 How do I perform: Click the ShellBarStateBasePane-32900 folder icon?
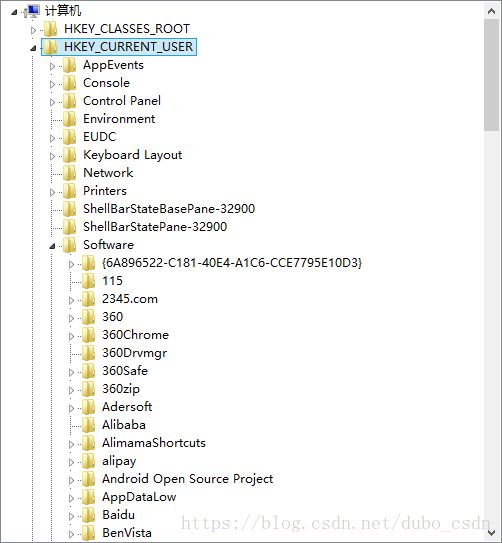pos(70,209)
